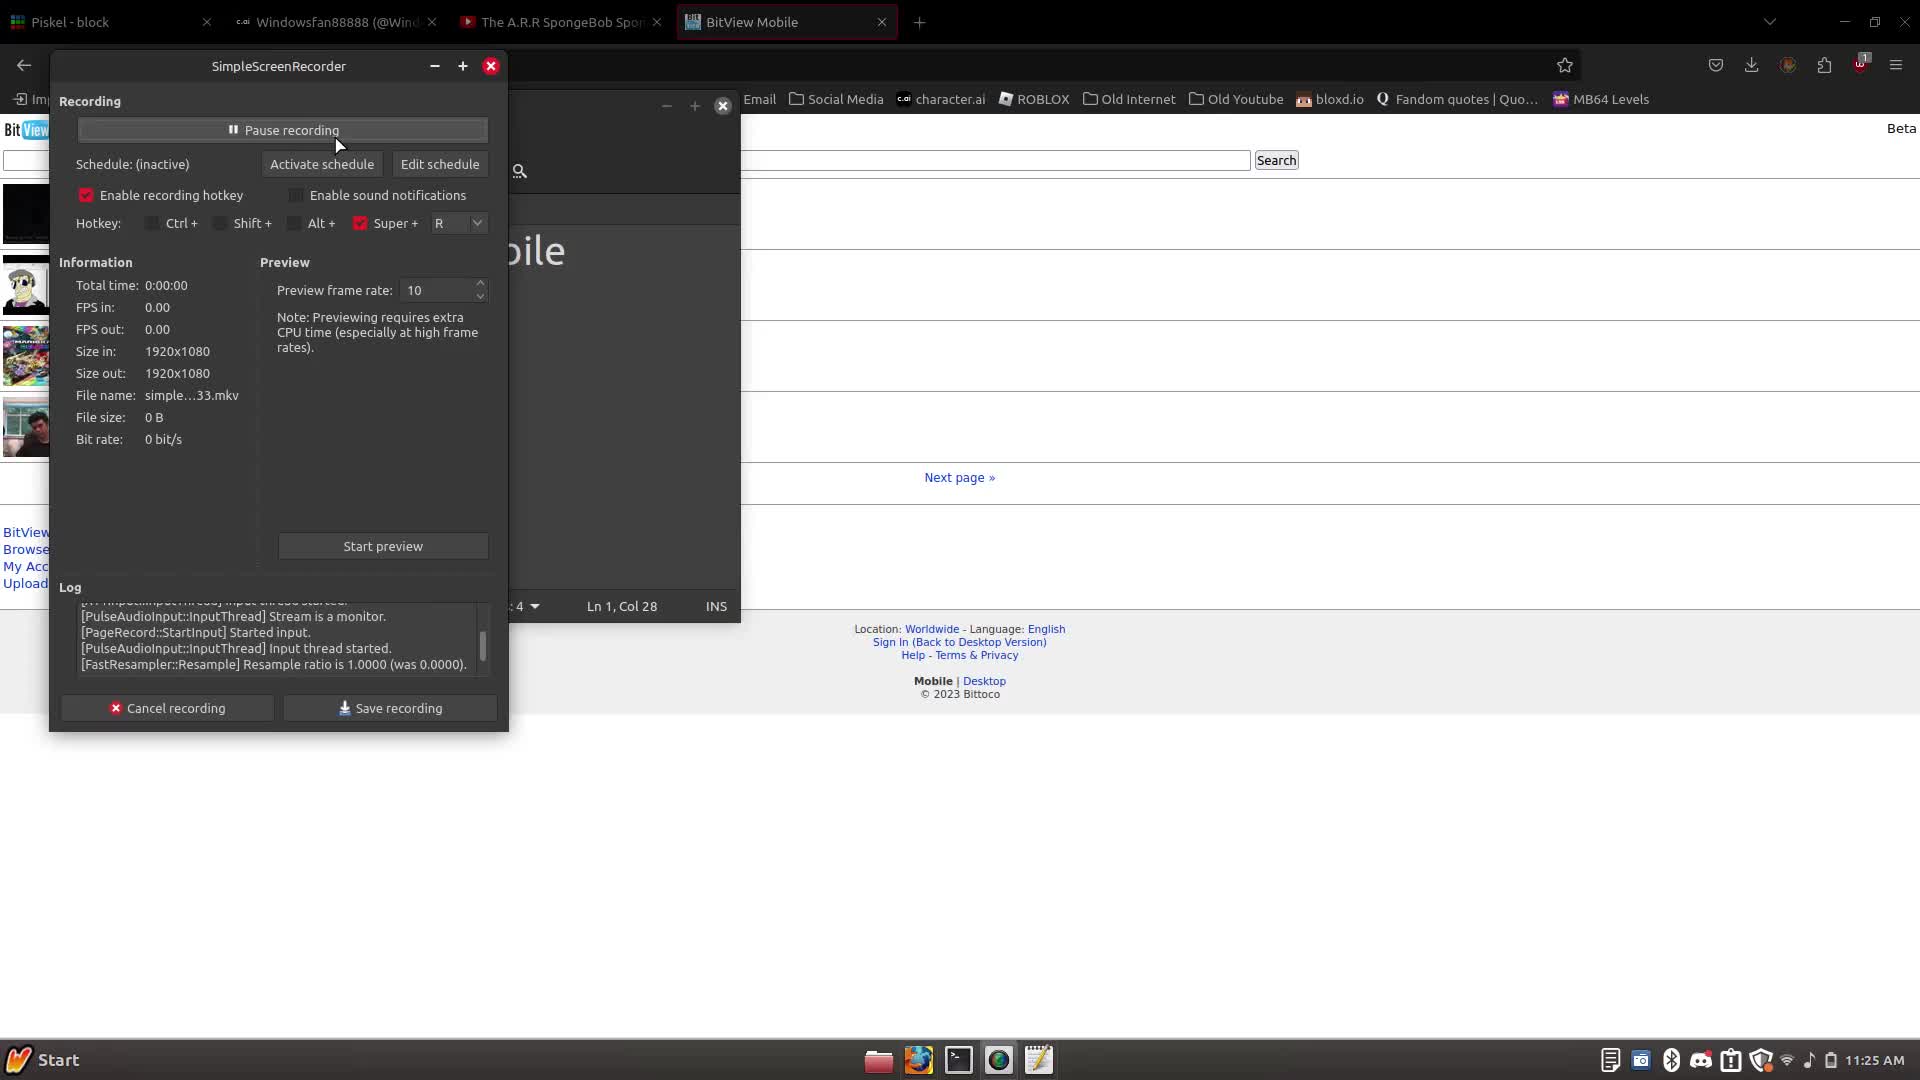Open the Bluetooth tray icon
Image resolution: width=1920 pixels, height=1080 pixels.
[1671, 1060]
